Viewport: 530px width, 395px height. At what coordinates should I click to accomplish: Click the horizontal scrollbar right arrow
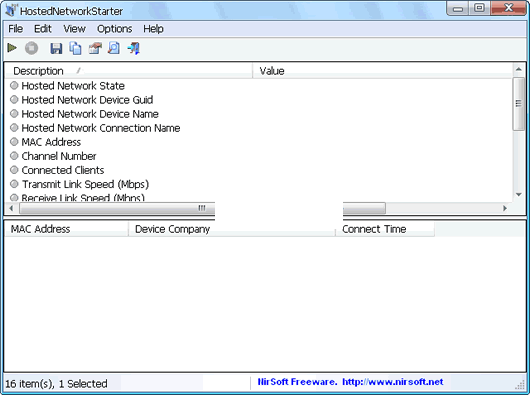tap(505, 208)
